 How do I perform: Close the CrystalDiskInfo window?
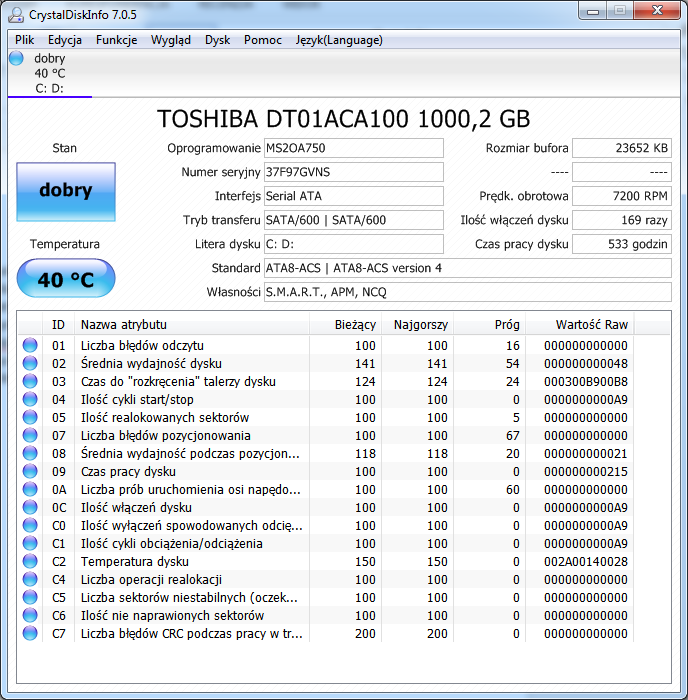(657, 11)
